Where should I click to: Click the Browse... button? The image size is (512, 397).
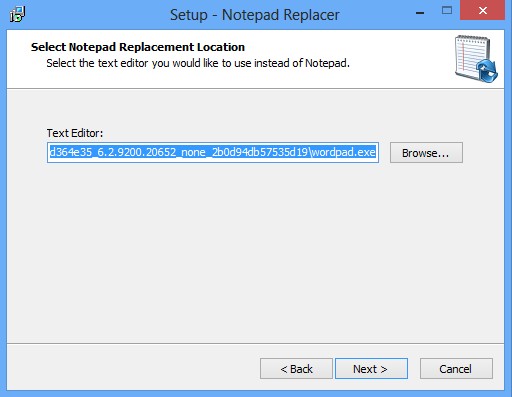[x=426, y=153]
